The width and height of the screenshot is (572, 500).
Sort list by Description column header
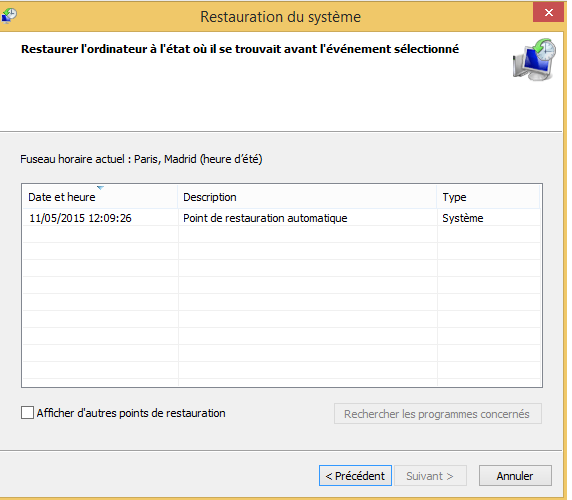click(307, 197)
